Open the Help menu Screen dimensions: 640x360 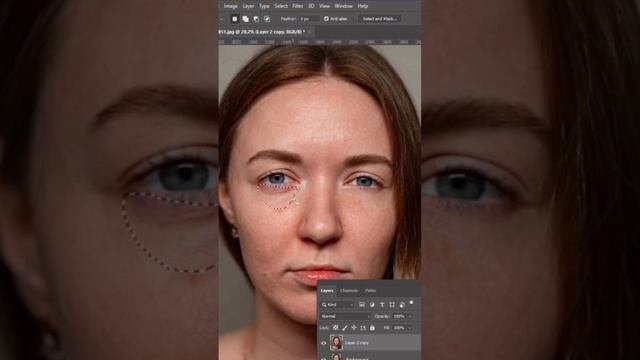pyautogui.click(x=362, y=6)
